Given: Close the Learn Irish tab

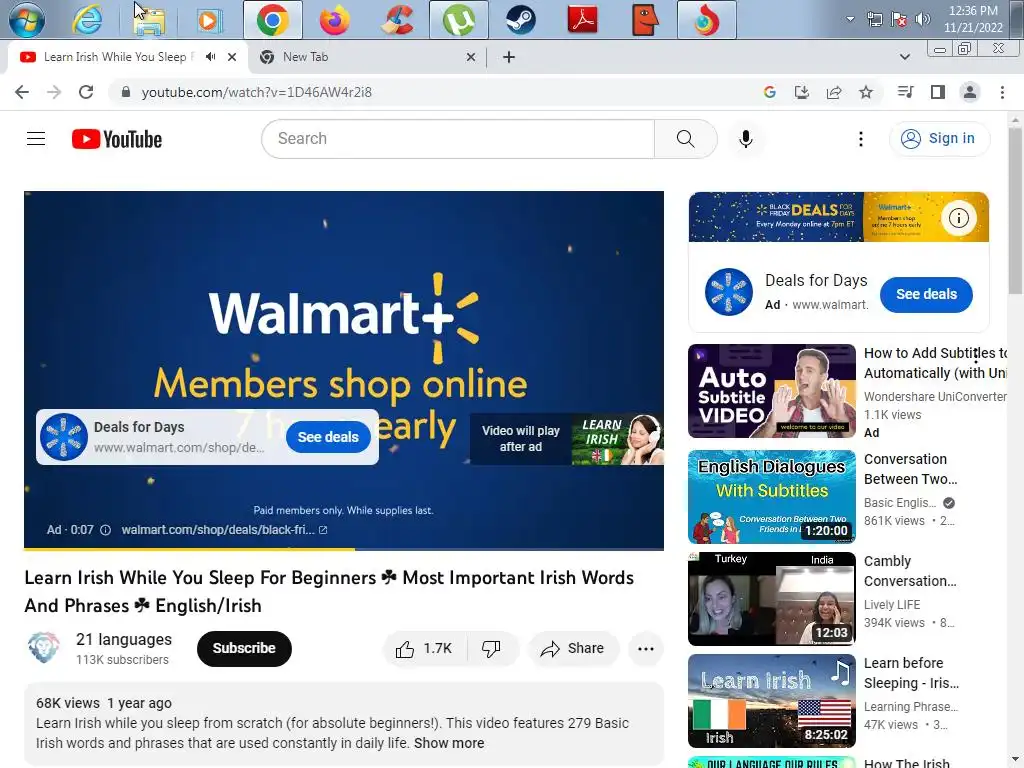Looking at the screenshot, I should point(232,57).
